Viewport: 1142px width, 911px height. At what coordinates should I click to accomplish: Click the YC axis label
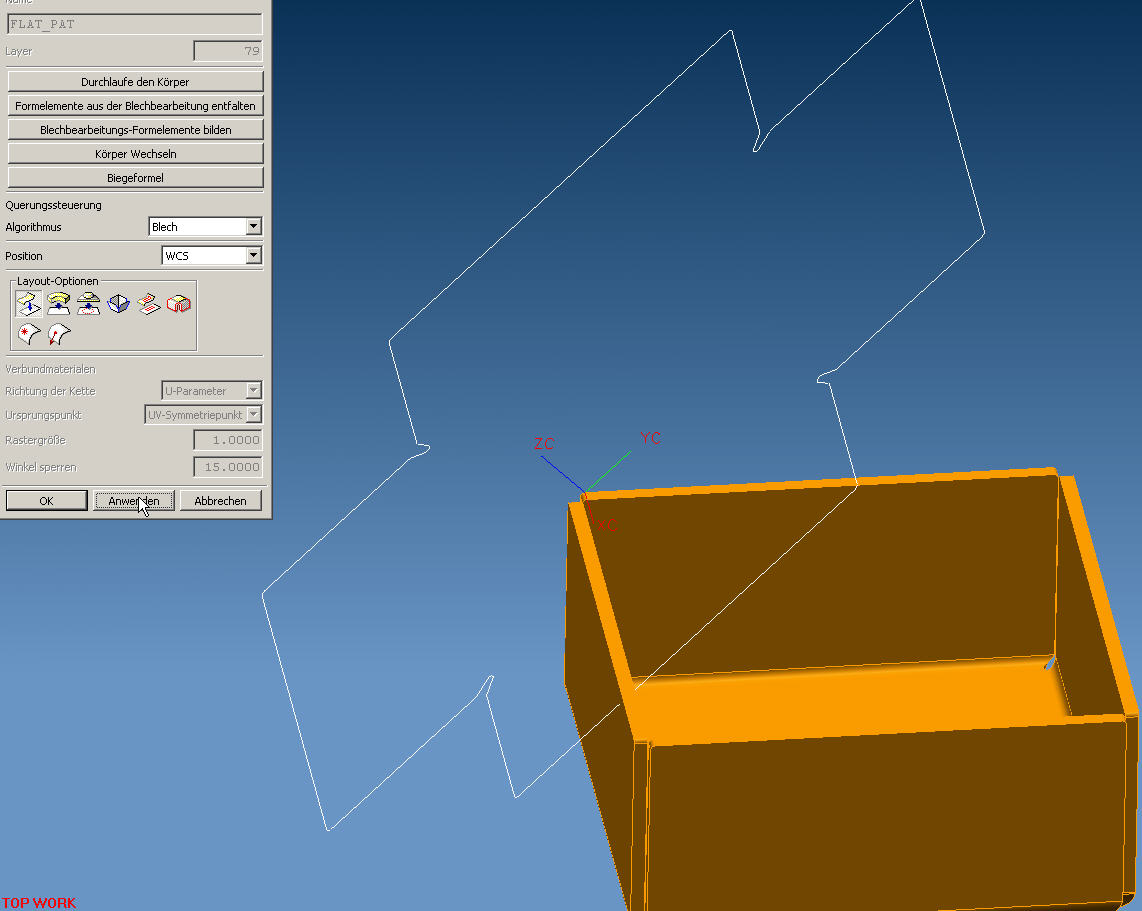pos(650,438)
